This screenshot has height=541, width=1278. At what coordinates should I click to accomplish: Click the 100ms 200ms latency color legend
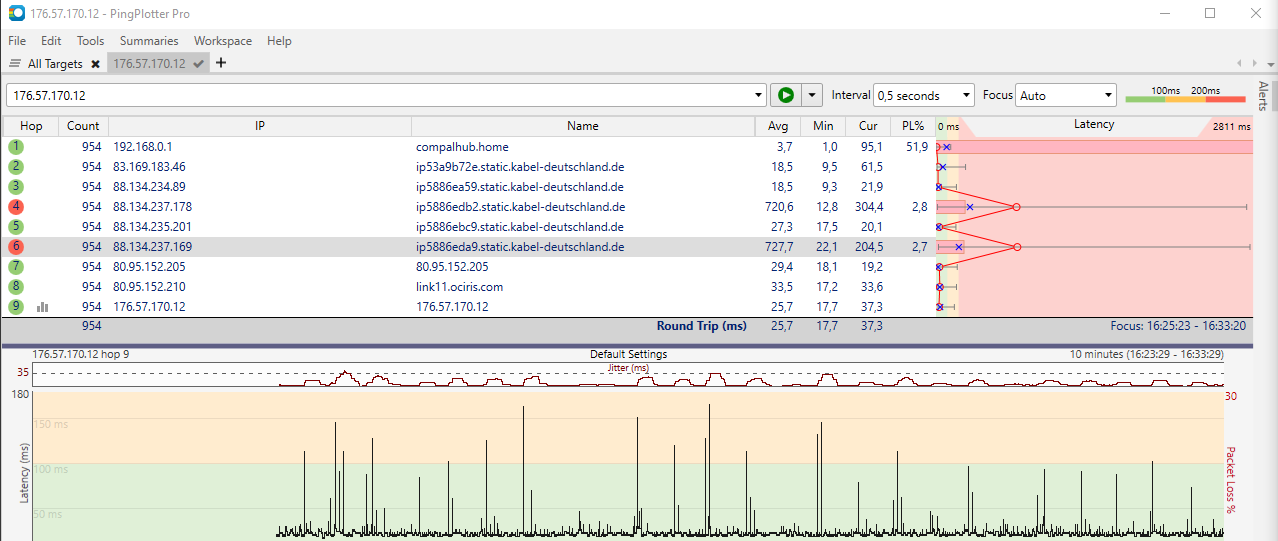click(1185, 95)
